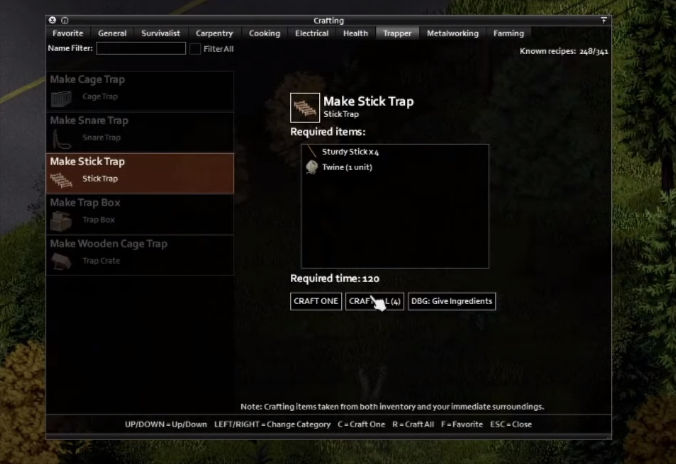This screenshot has height=464, width=676.
Task: Click the Sturdy Stick ingredient icon
Action: point(311,151)
